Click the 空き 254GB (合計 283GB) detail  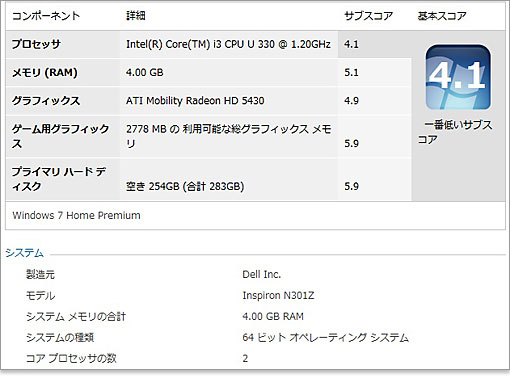pos(185,186)
